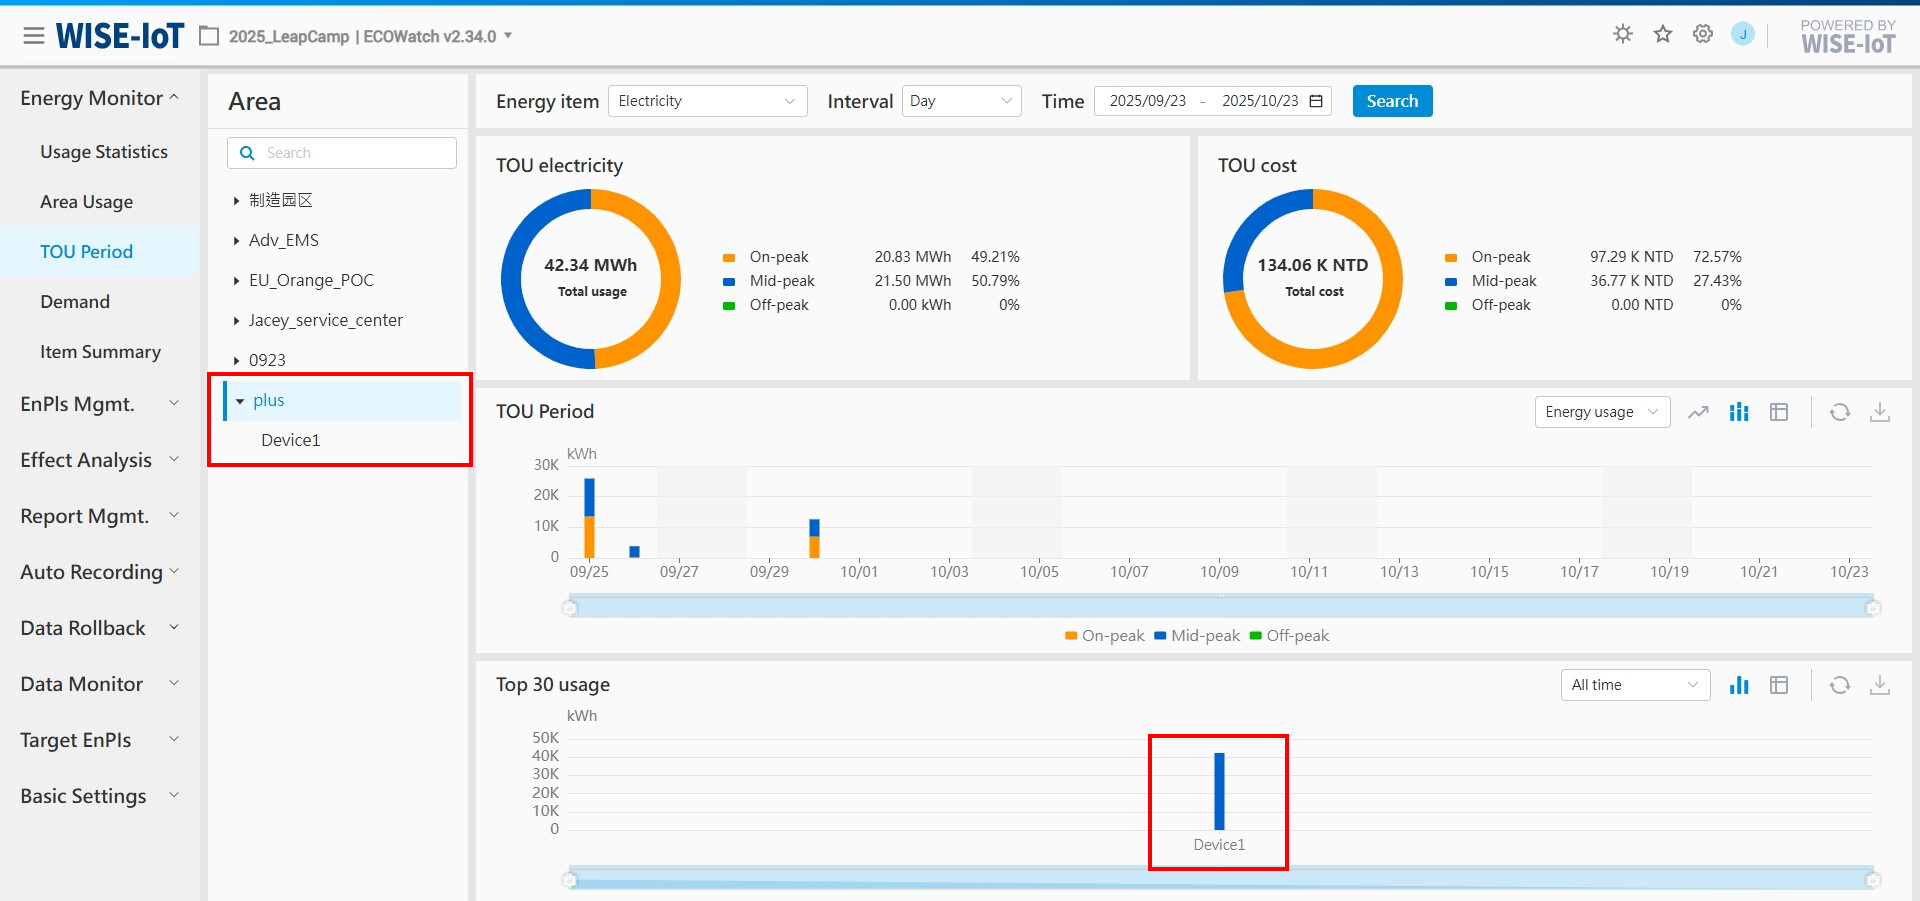Go to Usage Statistics page

click(x=104, y=152)
